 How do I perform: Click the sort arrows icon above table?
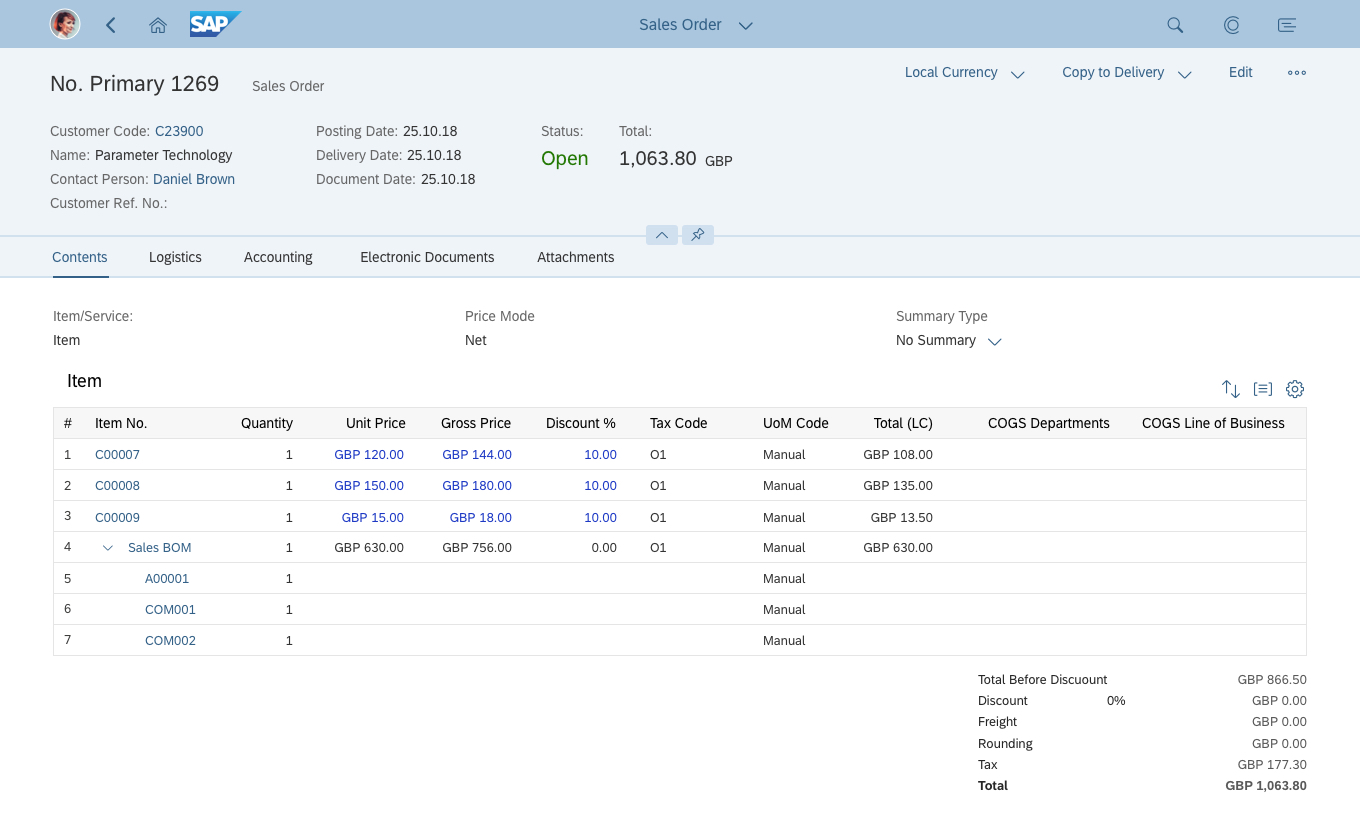[1230, 389]
